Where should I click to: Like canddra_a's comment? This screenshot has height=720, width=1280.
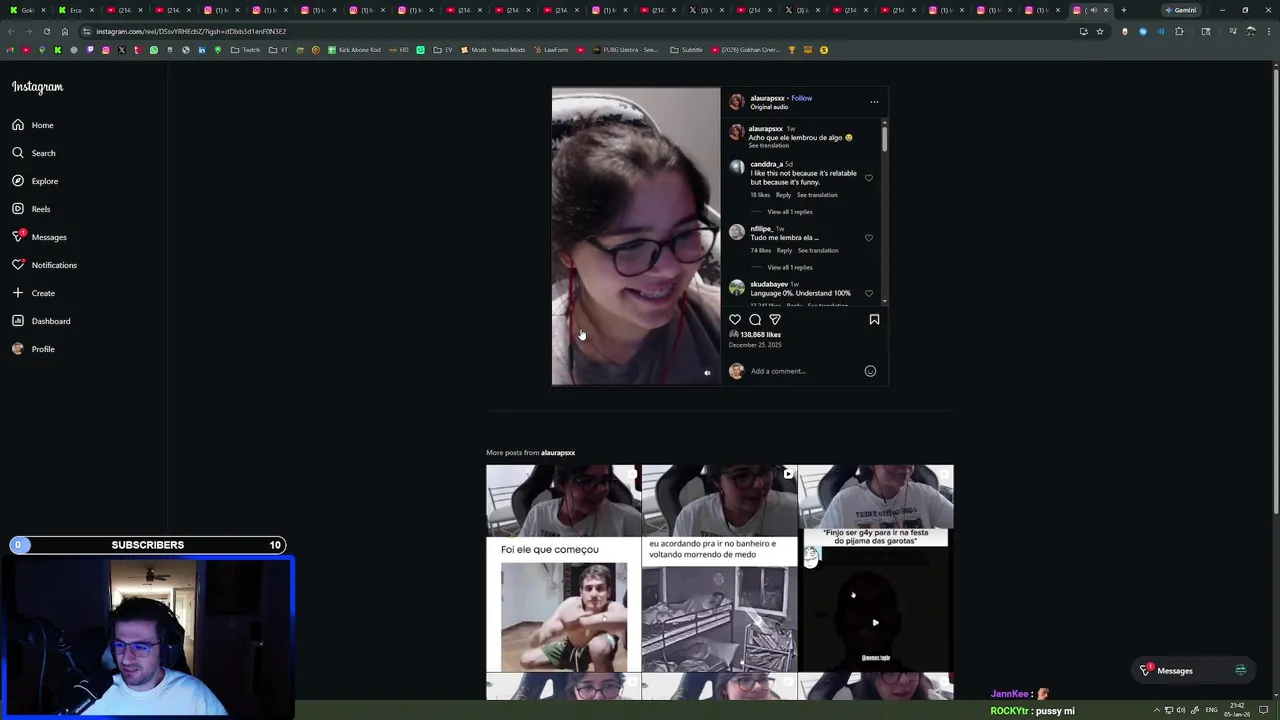click(868, 178)
